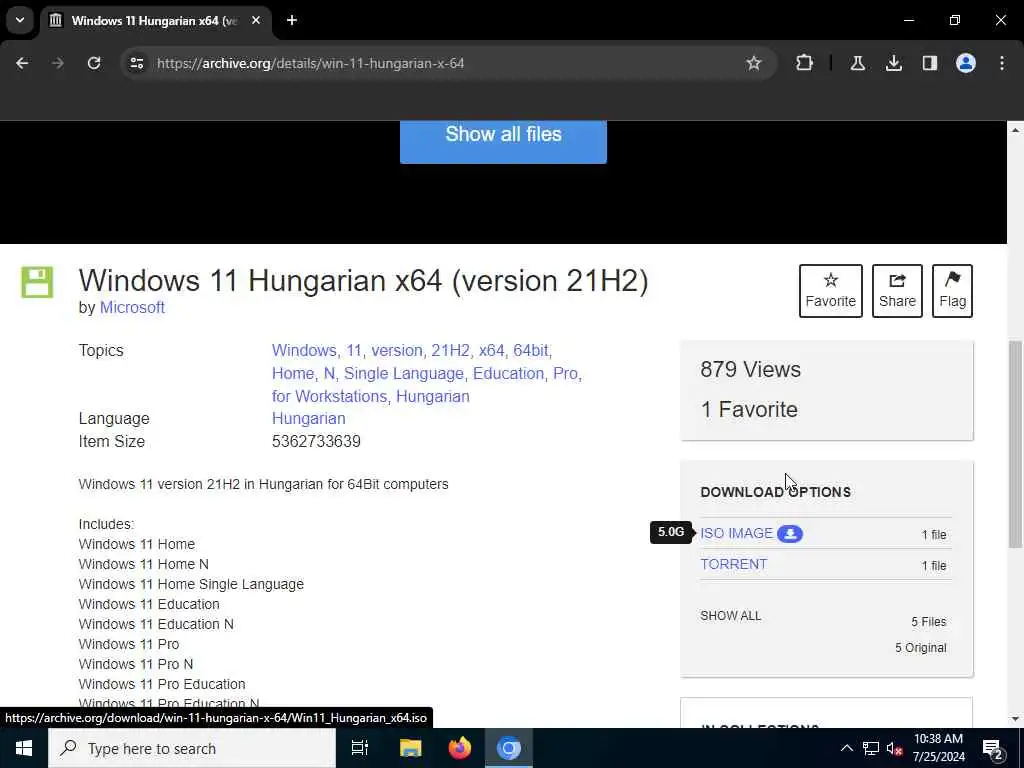This screenshot has height=768, width=1024.
Task: Open the Single Language topic link
Action: coord(404,374)
